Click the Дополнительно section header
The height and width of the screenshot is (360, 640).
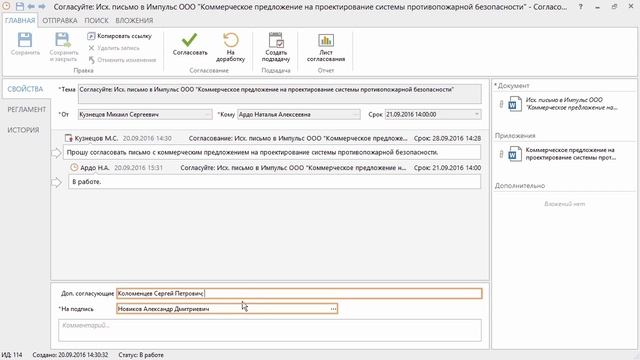coord(520,186)
